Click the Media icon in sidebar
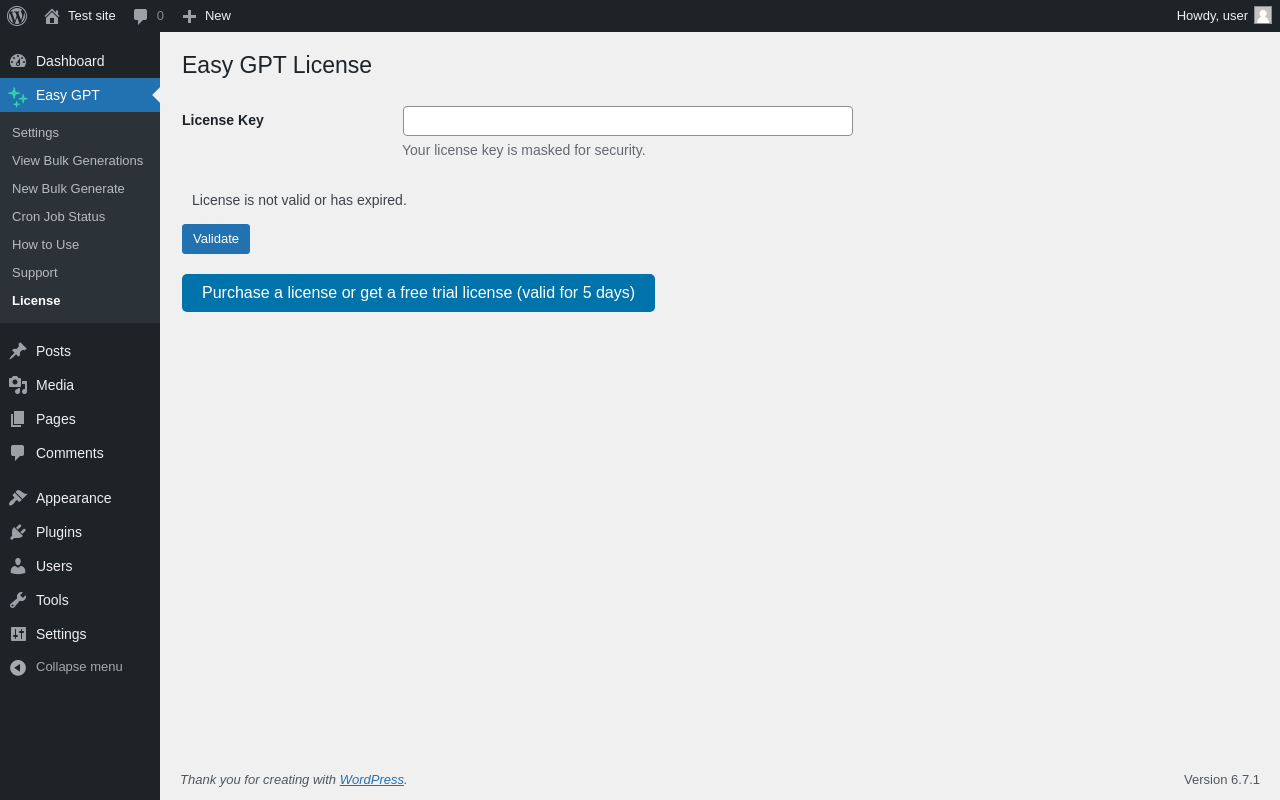 tap(18, 385)
